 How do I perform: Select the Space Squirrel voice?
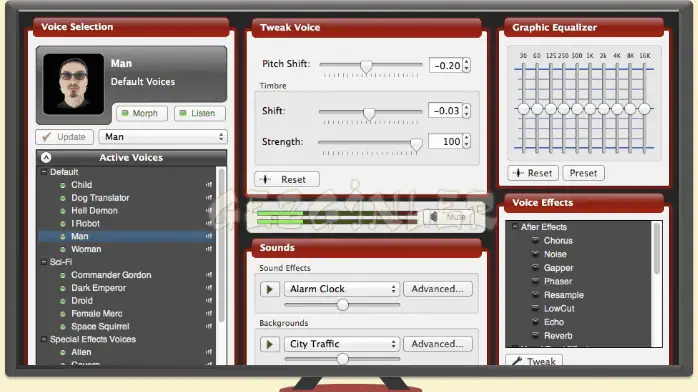pyautogui.click(x=100, y=327)
